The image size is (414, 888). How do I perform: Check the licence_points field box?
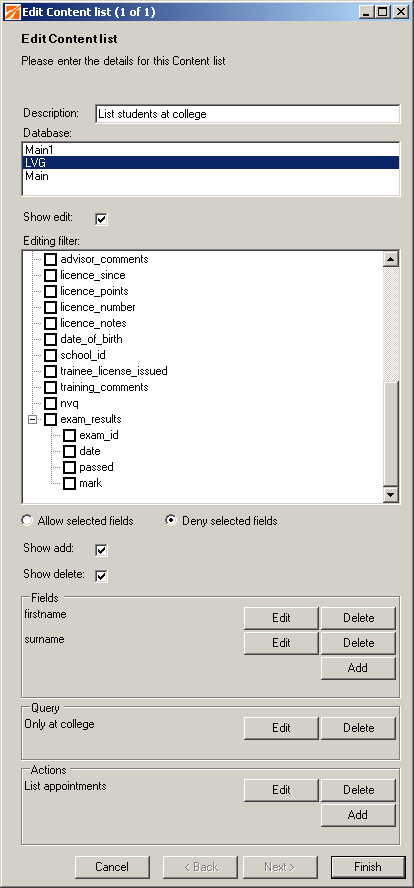click(51, 292)
